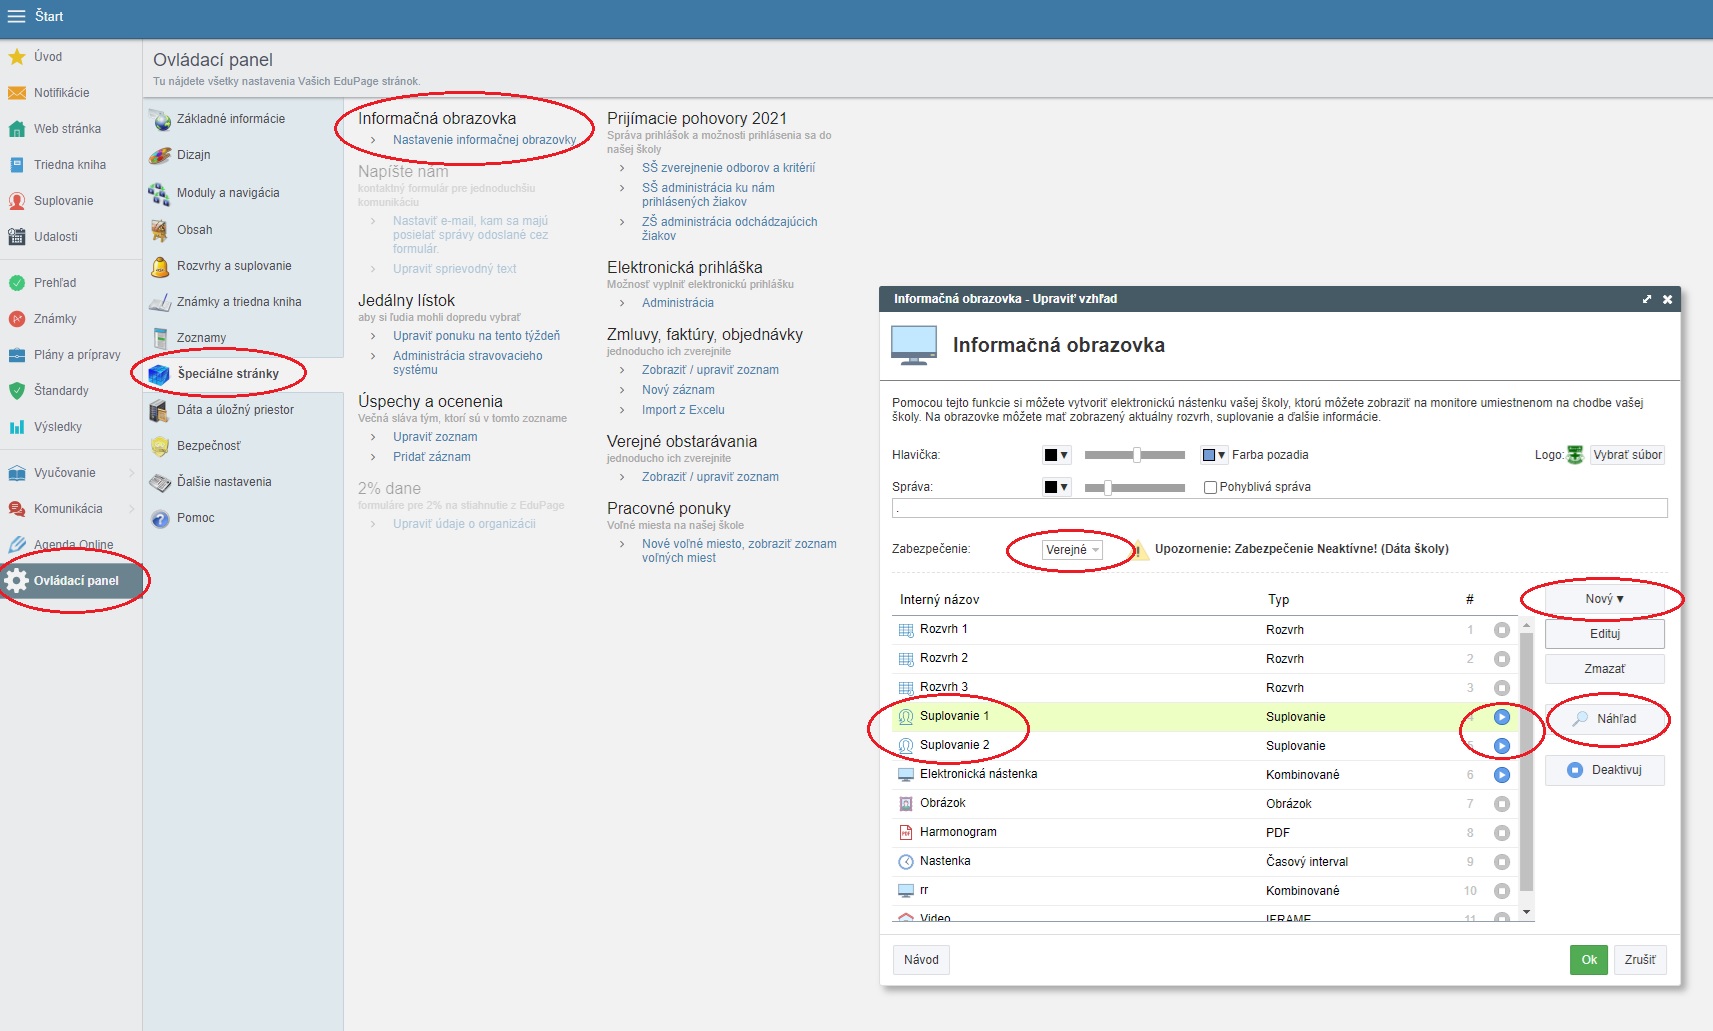Screen dimensions: 1713x1031
Task: Expand the Informačná obrazovka dialog to fullscreen
Action: 1647,299
